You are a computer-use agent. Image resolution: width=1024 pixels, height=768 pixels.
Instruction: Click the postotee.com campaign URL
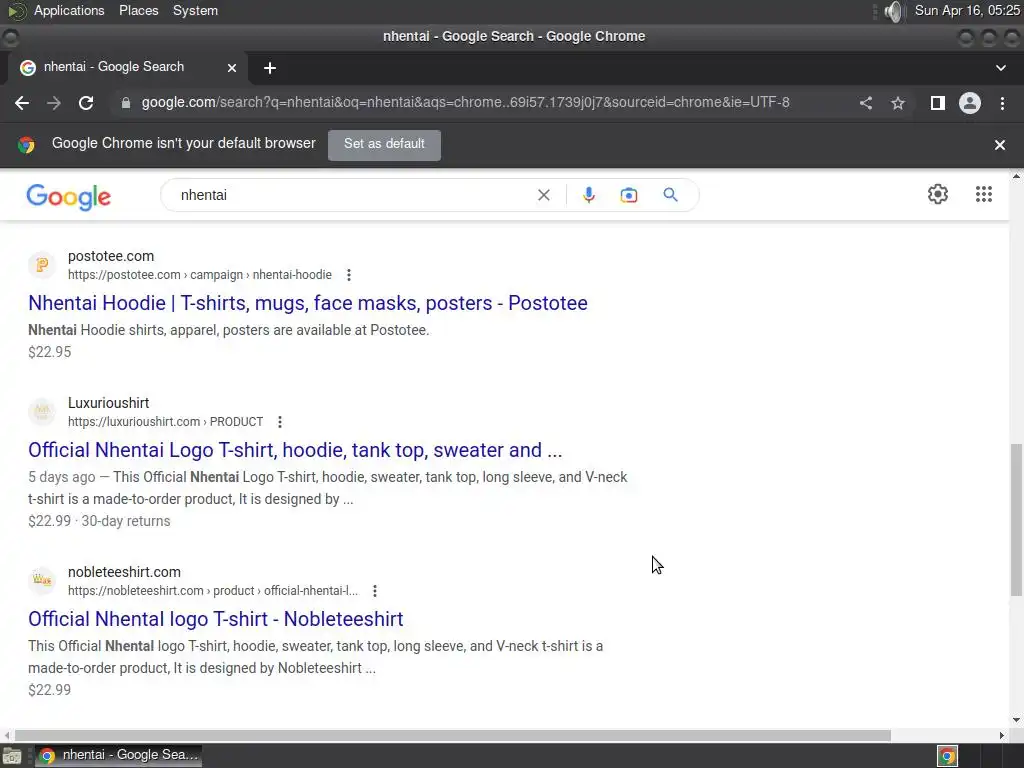point(200,275)
